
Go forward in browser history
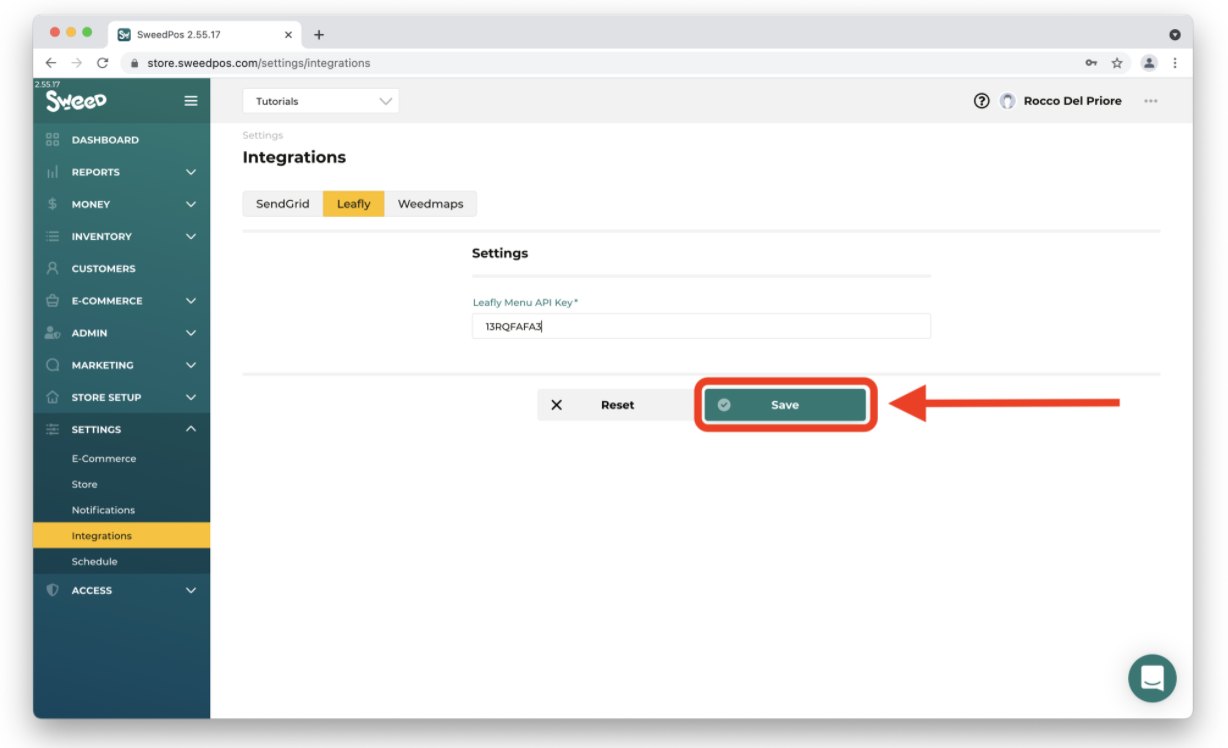click(x=77, y=63)
